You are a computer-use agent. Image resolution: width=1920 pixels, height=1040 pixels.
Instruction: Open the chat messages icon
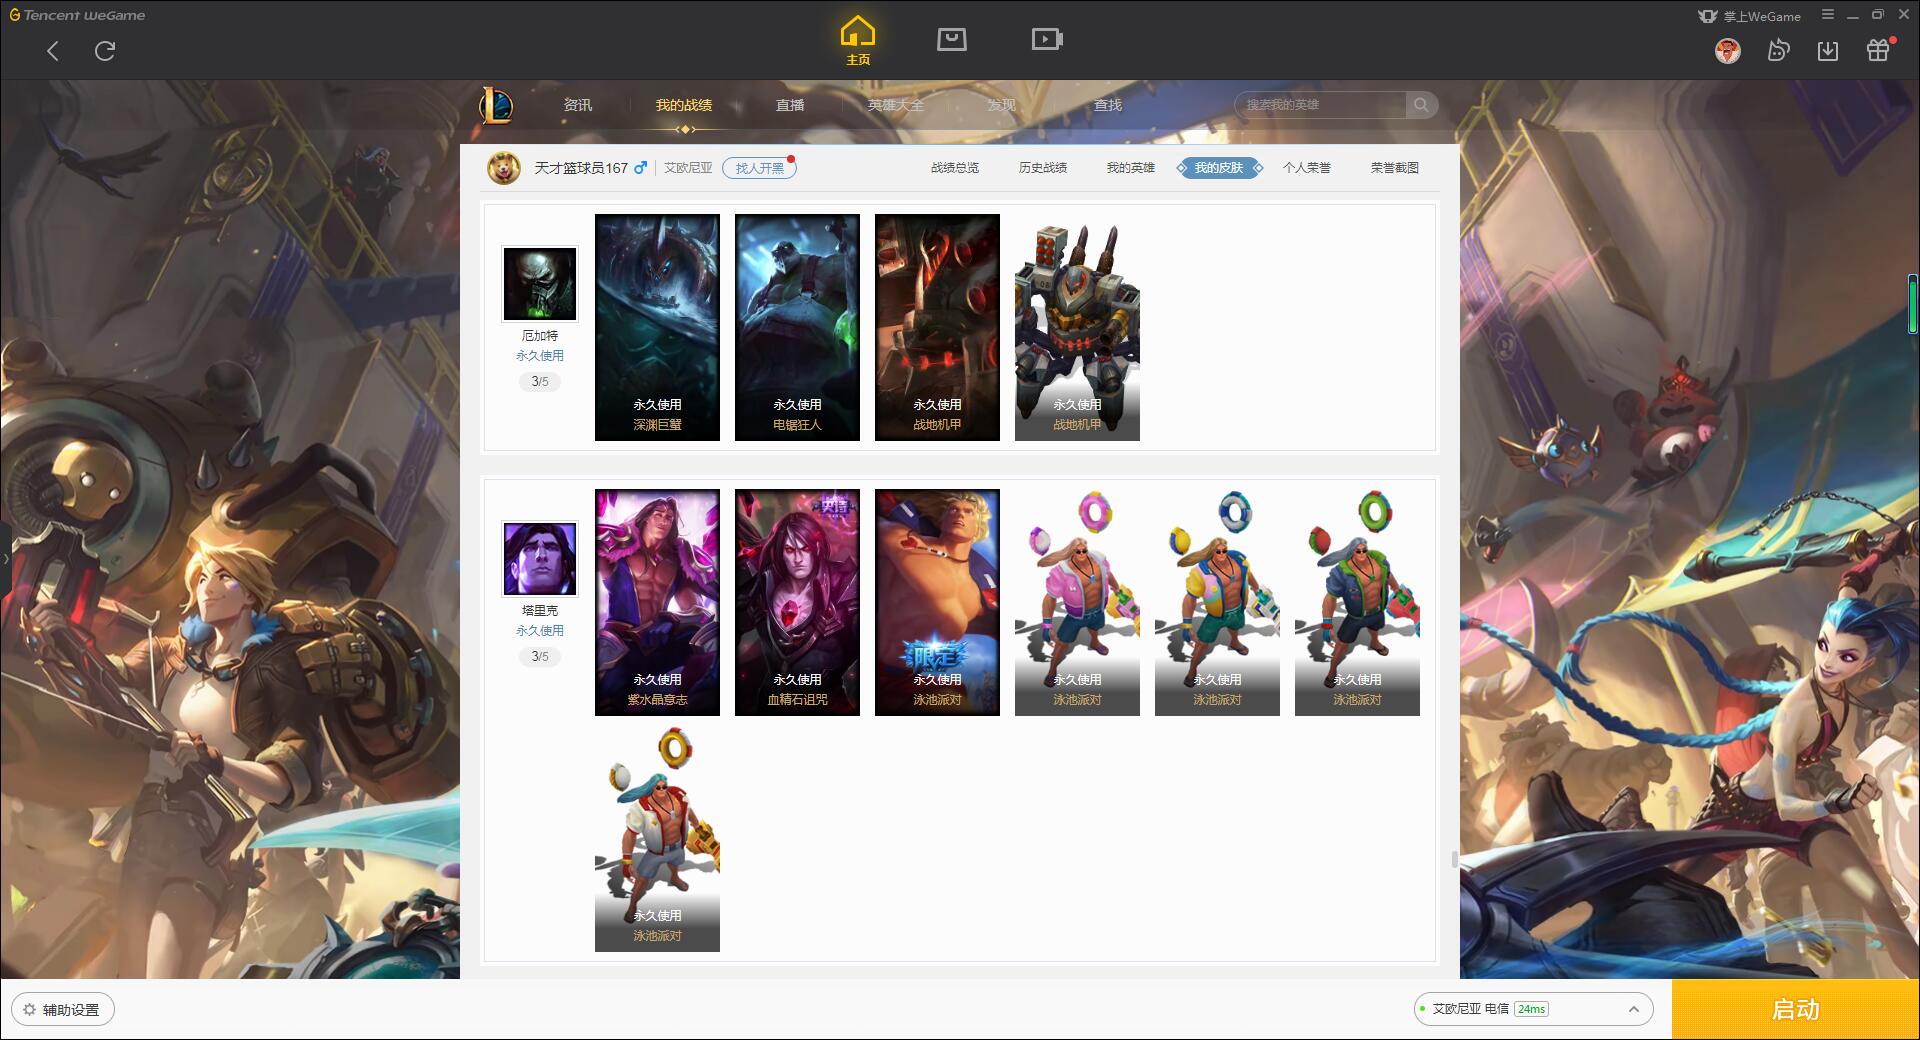[1778, 50]
